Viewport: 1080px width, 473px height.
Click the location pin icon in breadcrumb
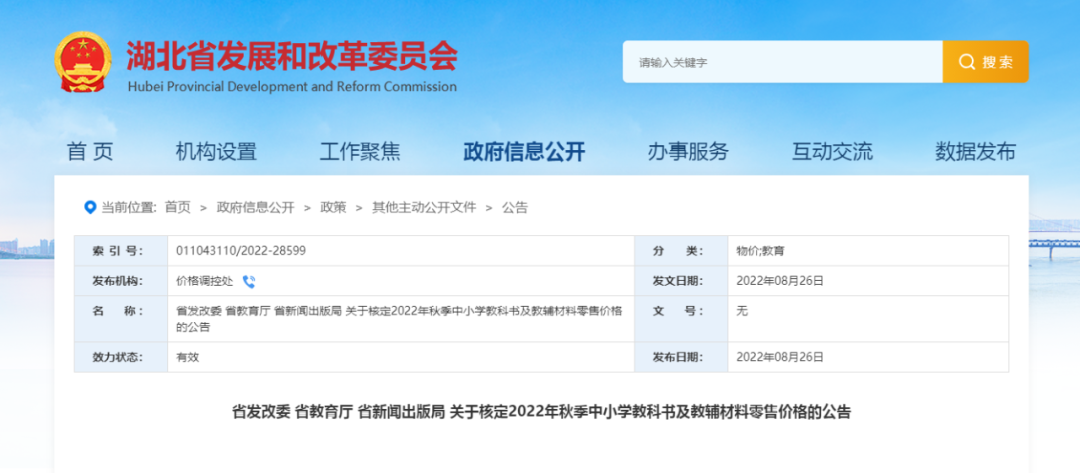91,207
